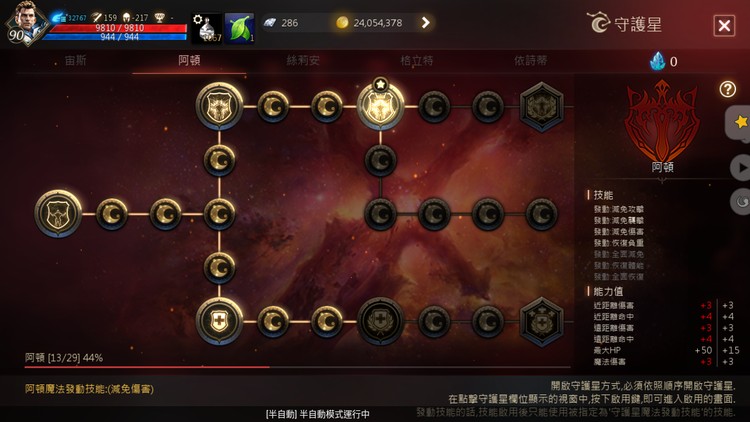Open the crescent moon side icon
This screenshot has width=750, height=422.
pos(740,201)
